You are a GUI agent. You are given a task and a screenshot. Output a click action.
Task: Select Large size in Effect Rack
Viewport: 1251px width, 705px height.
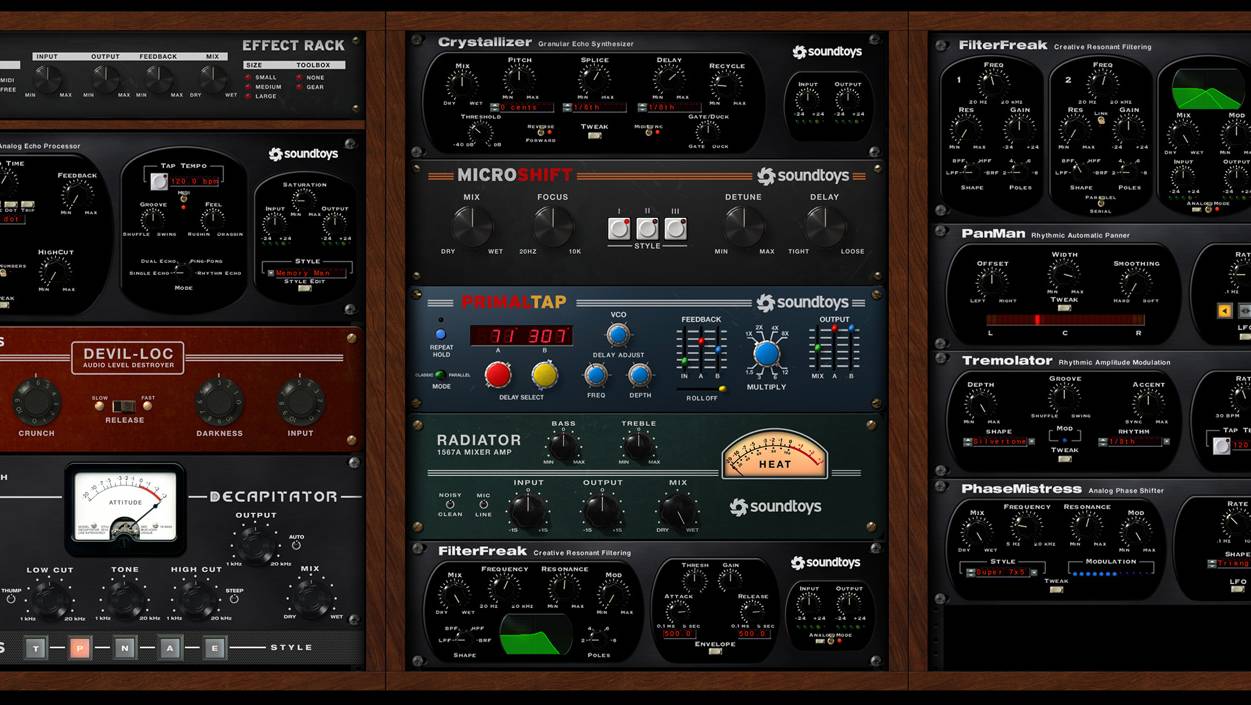pos(249,96)
